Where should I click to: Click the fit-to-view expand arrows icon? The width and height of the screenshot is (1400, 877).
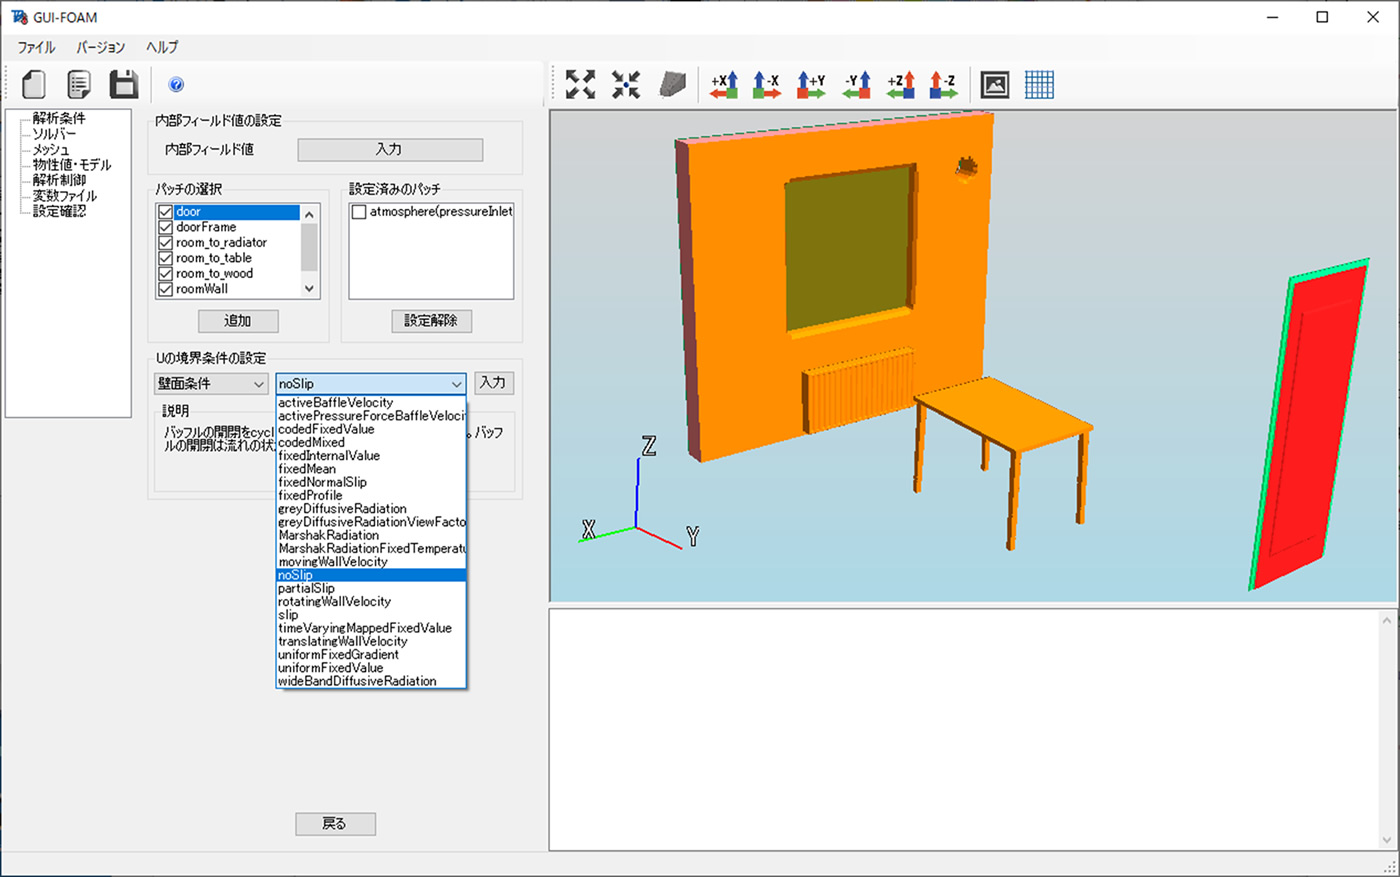tap(580, 85)
